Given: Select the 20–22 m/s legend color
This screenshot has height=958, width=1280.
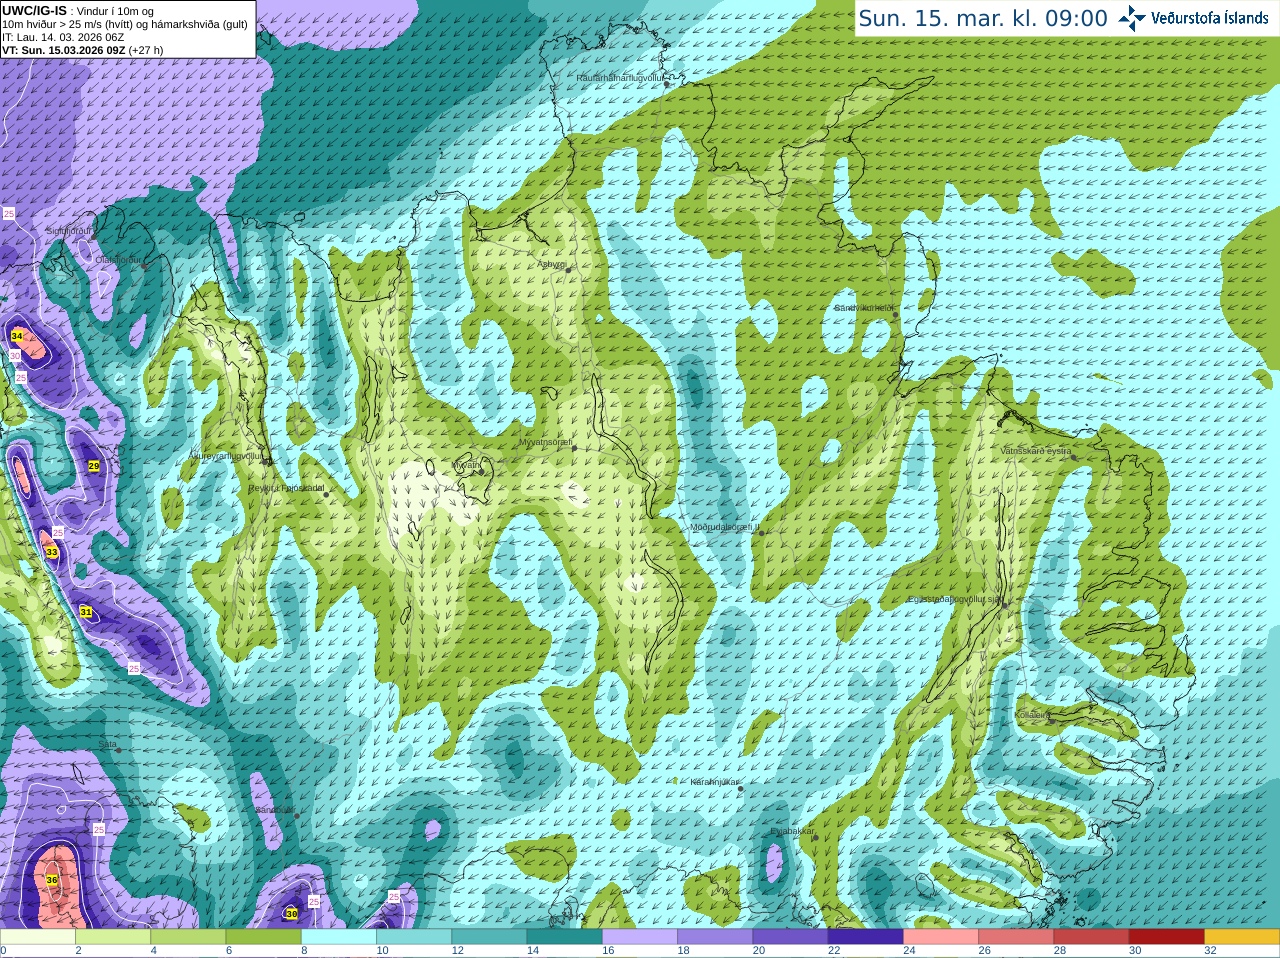Looking at the screenshot, I should pos(791,937).
